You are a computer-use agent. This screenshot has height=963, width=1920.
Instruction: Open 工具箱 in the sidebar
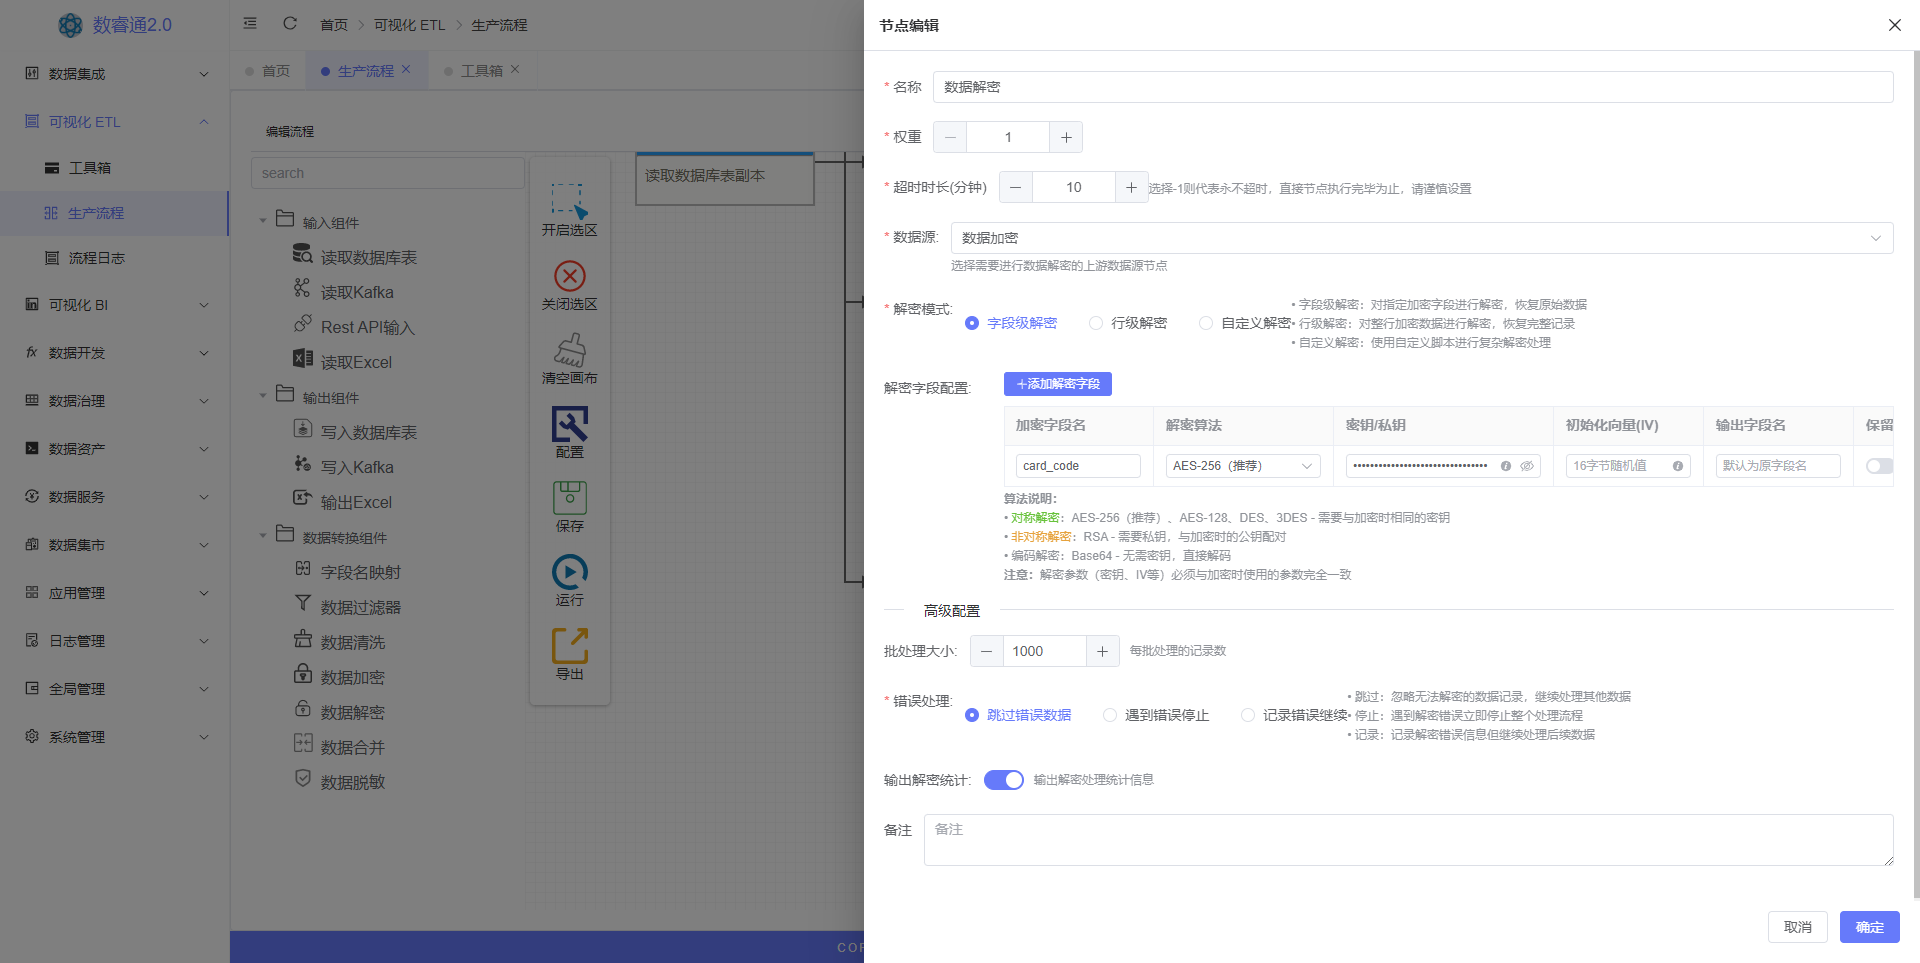click(x=115, y=168)
